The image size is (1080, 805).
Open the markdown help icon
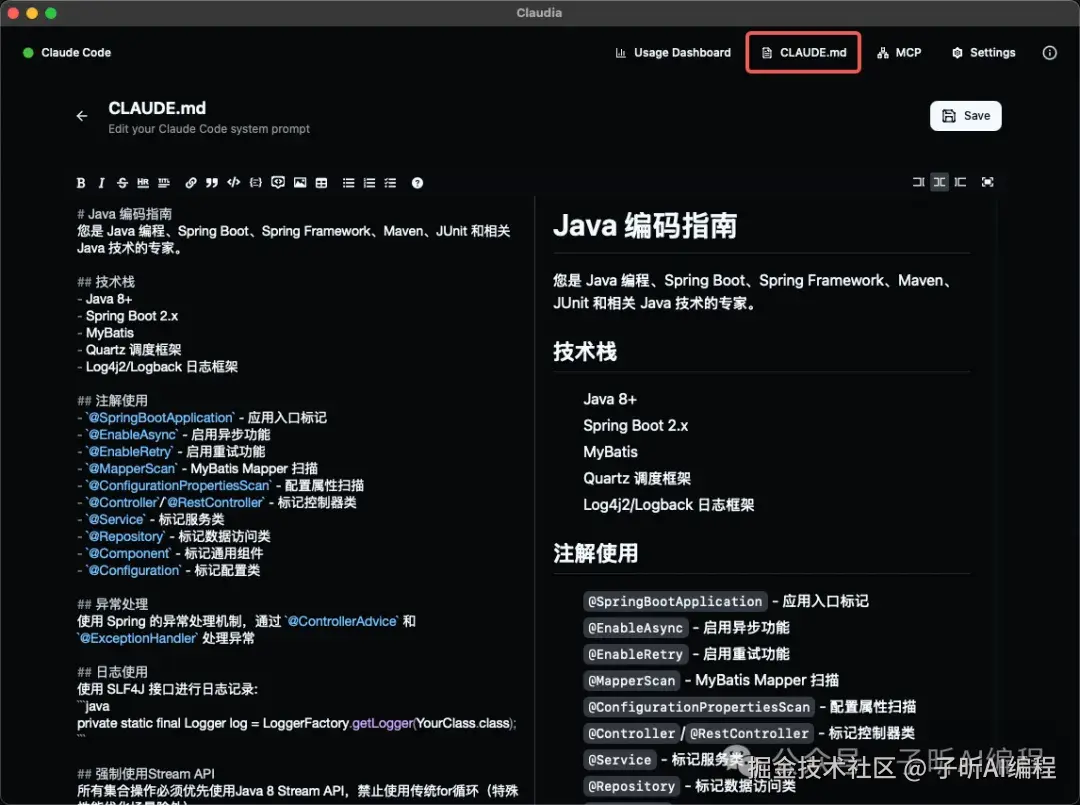point(417,182)
